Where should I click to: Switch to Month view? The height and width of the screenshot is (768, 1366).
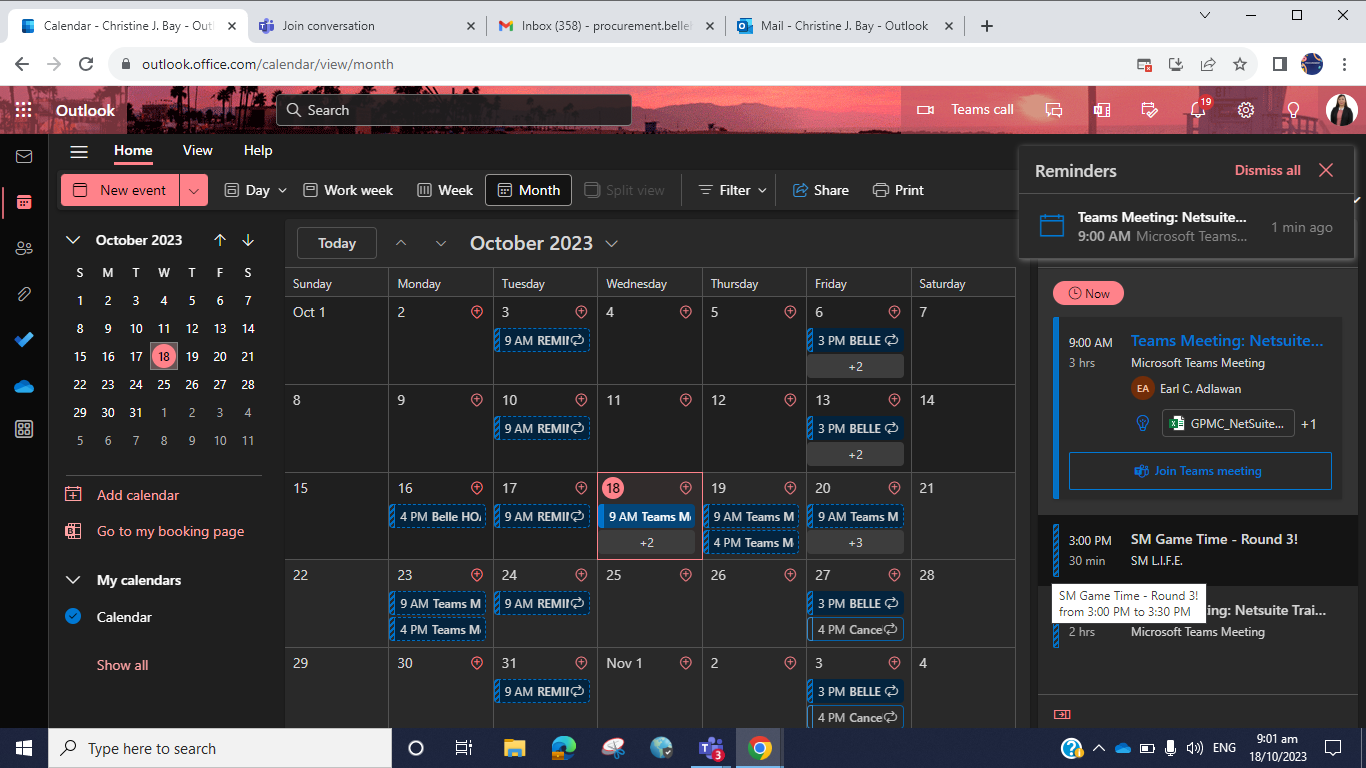coord(529,190)
